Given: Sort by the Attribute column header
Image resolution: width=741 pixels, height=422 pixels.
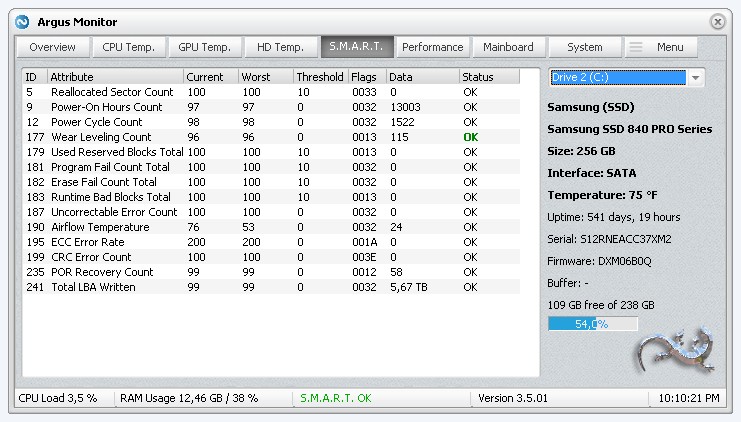Looking at the screenshot, I should point(115,77).
